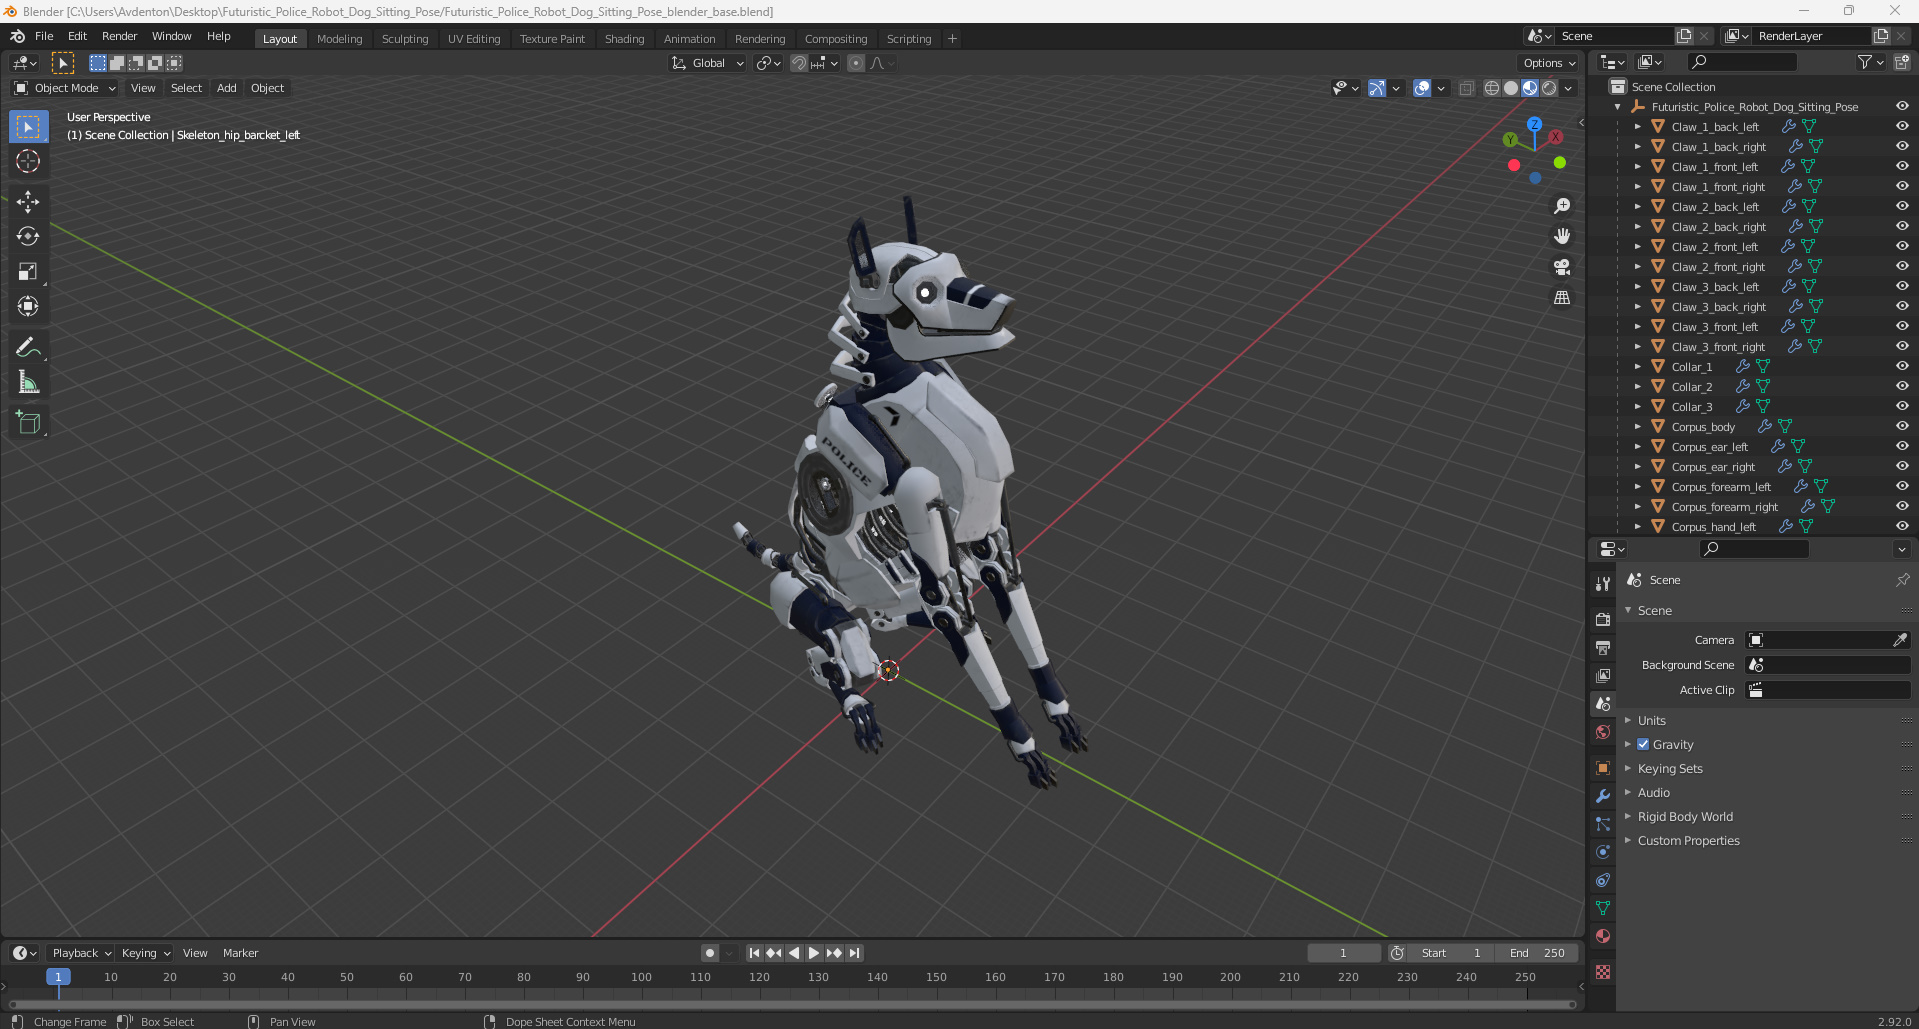Click the blue Z axis on navigation gizmo
Image resolution: width=1919 pixels, height=1029 pixels.
1534,125
